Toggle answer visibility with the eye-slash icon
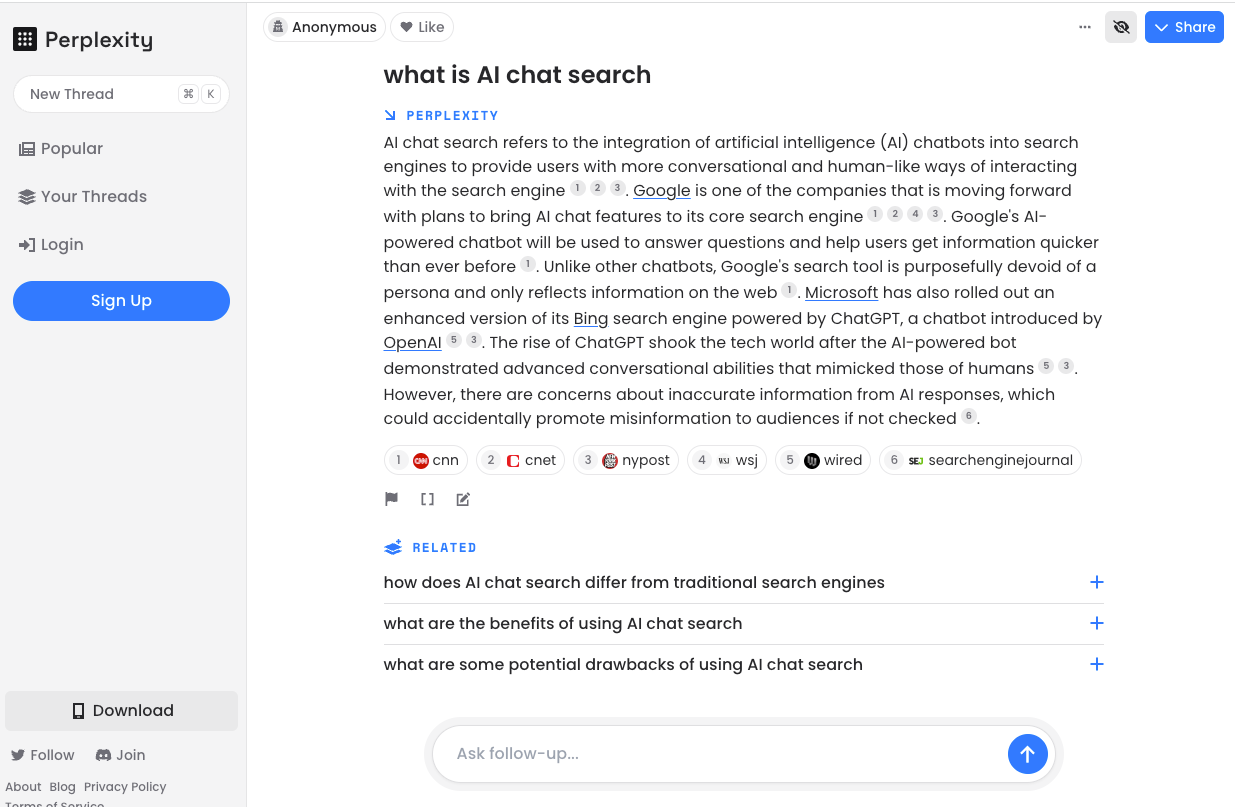Screen dimensions: 1235x807 pos(1121,27)
